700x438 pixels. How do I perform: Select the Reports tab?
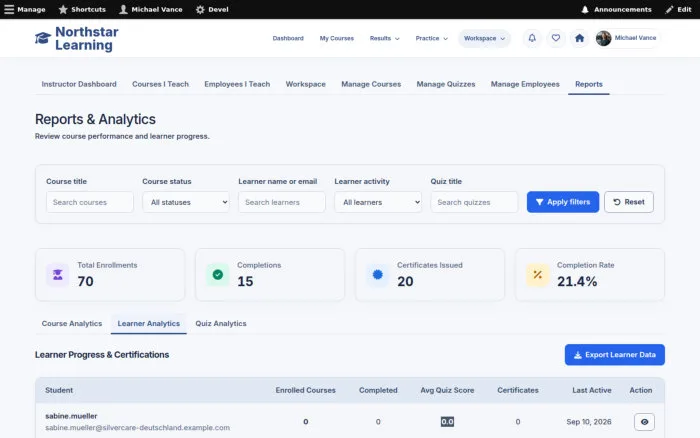[x=589, y=84]
